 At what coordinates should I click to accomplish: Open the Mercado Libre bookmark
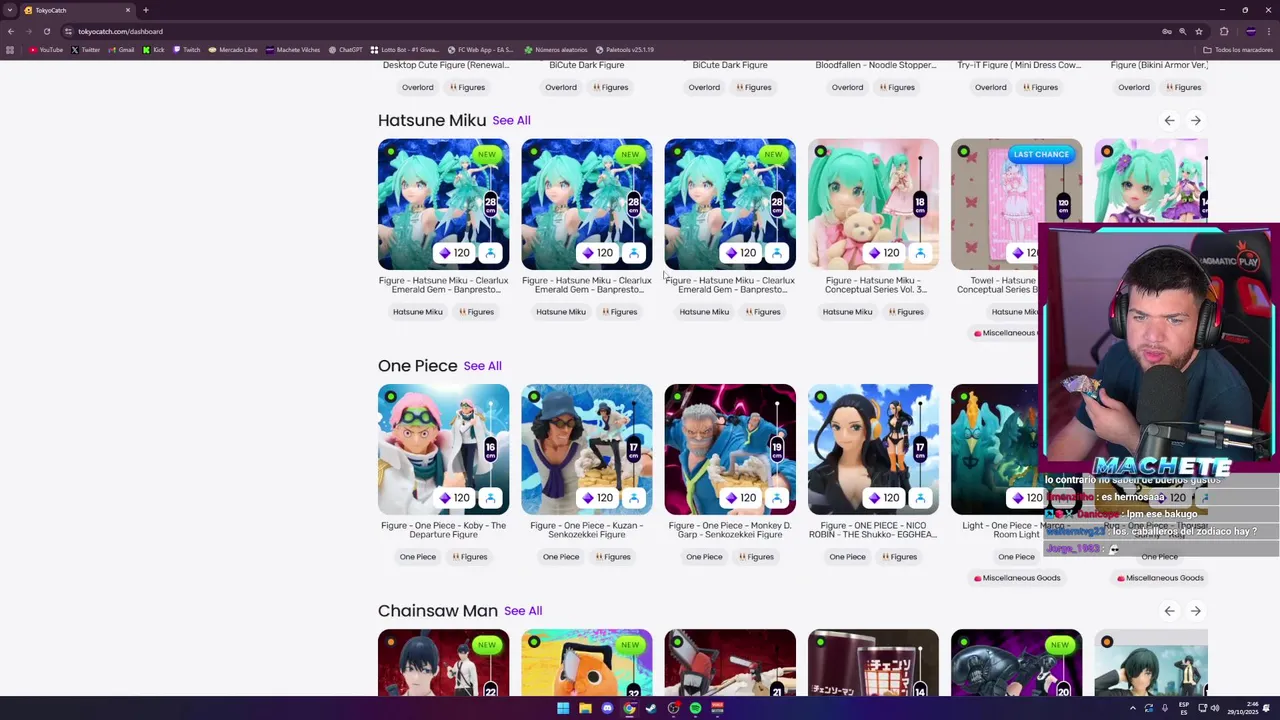(233, 50)
